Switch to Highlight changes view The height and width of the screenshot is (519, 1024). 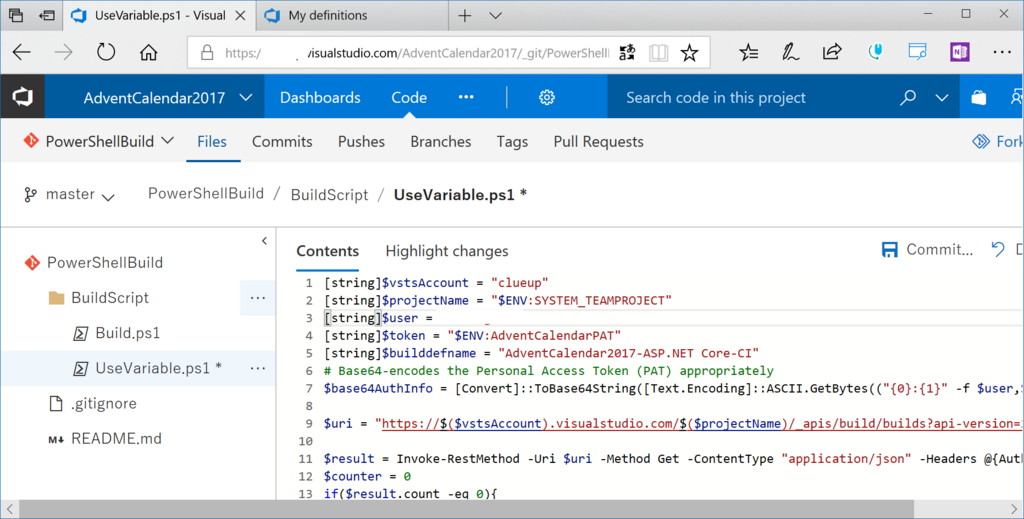pos(447,251)
